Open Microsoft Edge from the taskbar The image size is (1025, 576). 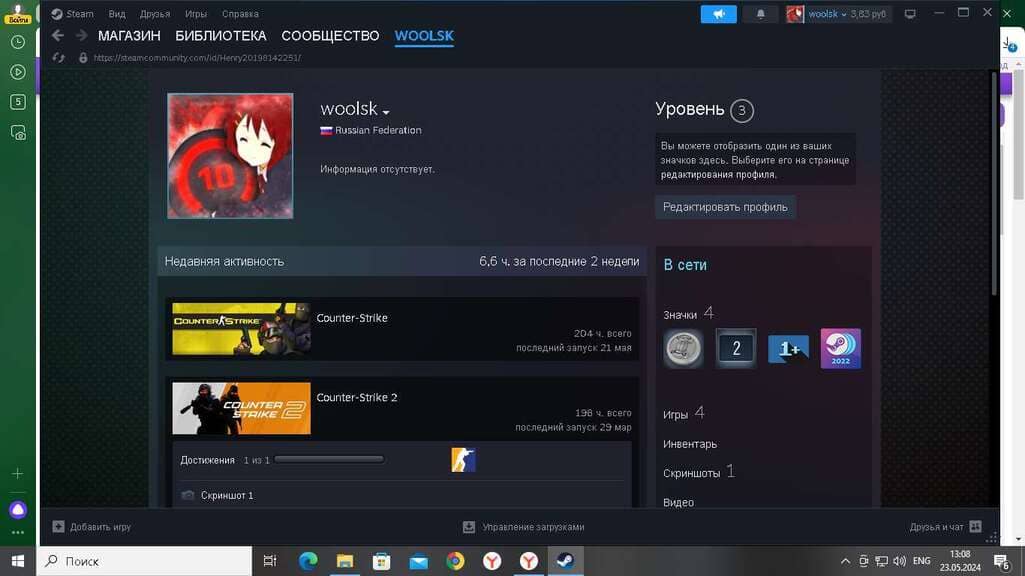coord(308,561)
